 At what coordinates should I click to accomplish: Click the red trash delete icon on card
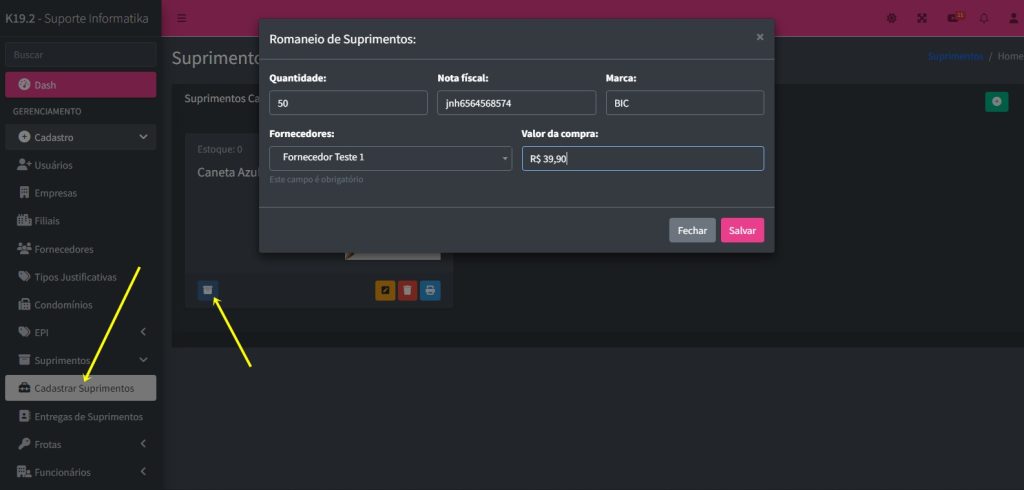point(407,291)
